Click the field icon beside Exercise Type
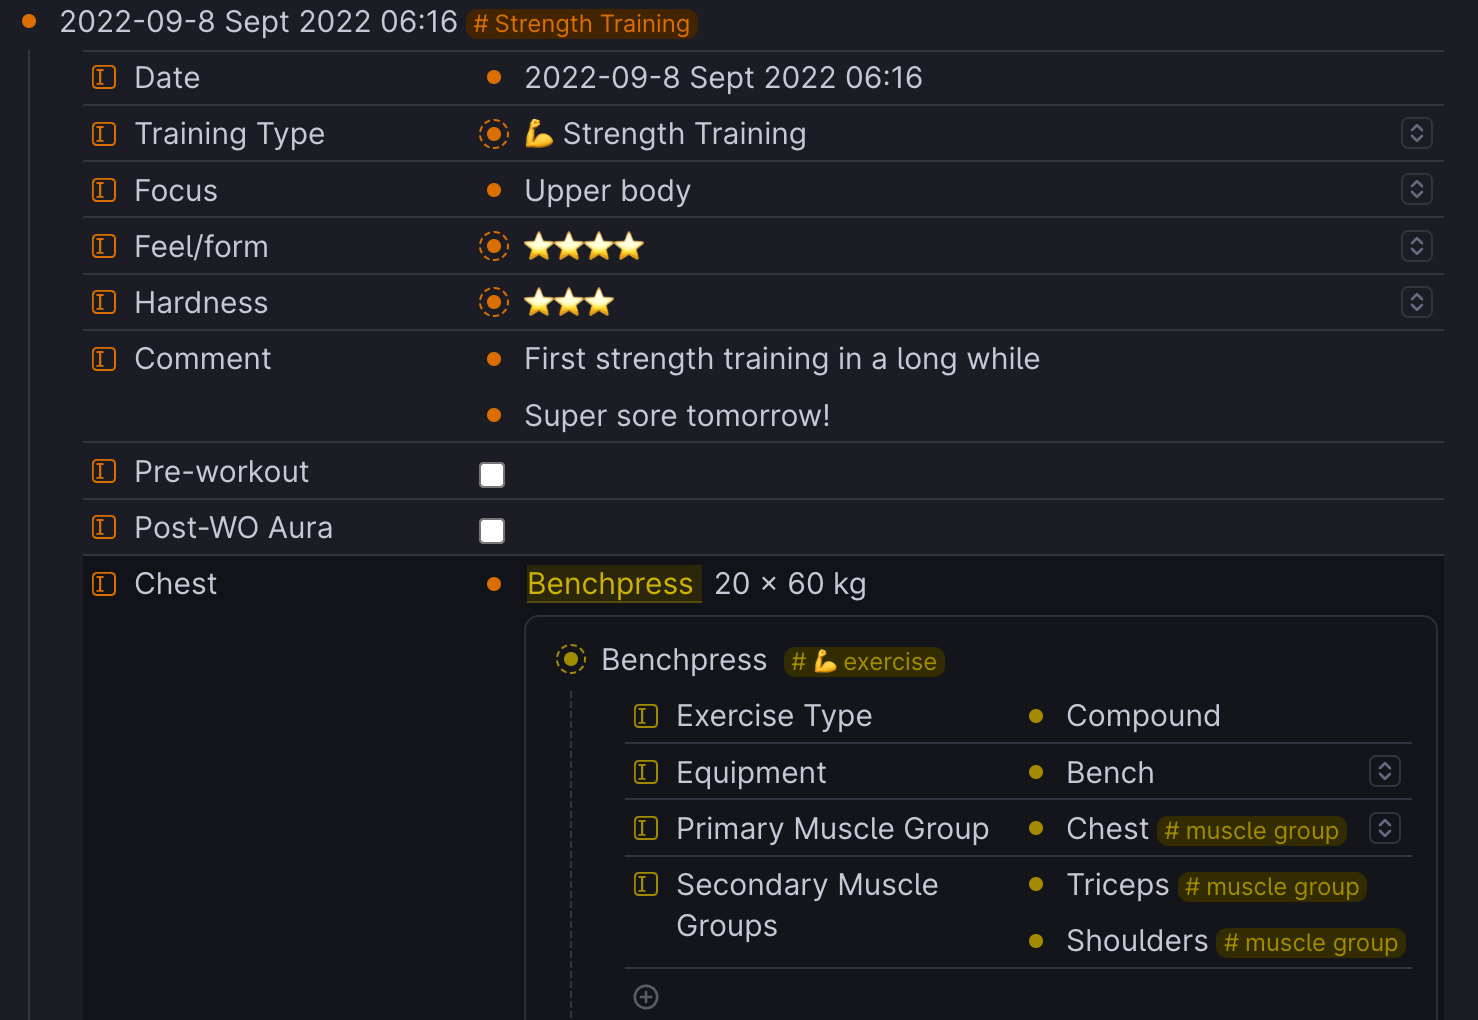Screen dimensions: 1478x1020 [x=646, y=715]
